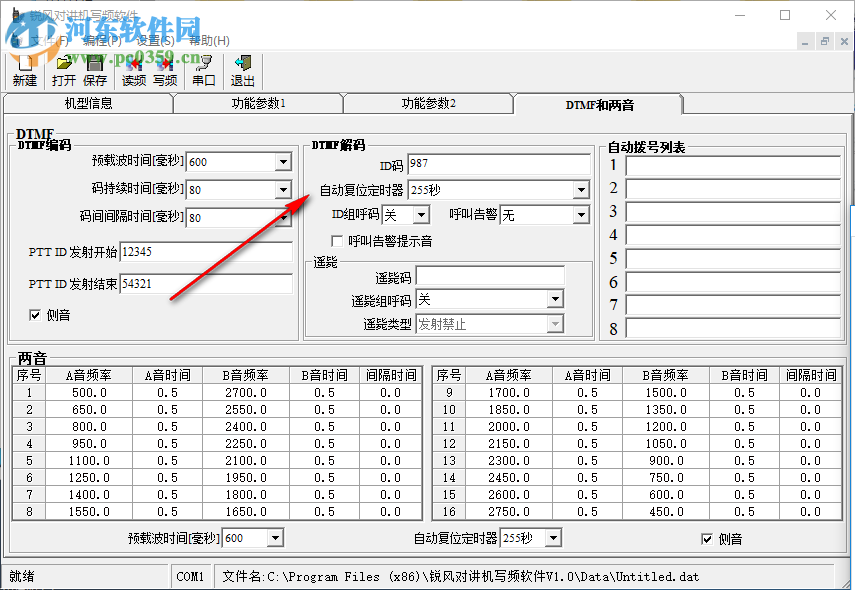Create a new file with 新建 icon
Screen dimensions: 855x590
(24, 70)
